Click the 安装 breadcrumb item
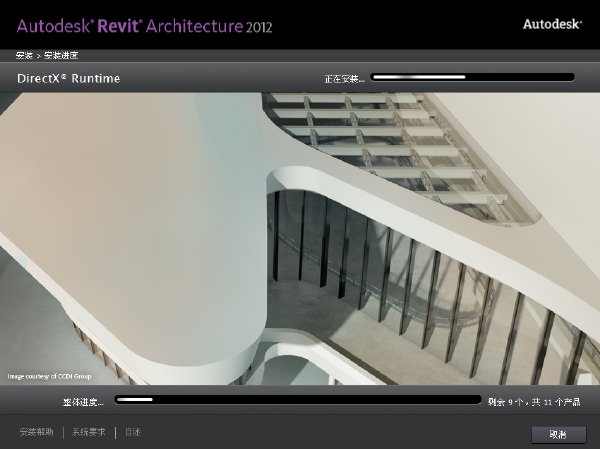 (x=24, y=56)
